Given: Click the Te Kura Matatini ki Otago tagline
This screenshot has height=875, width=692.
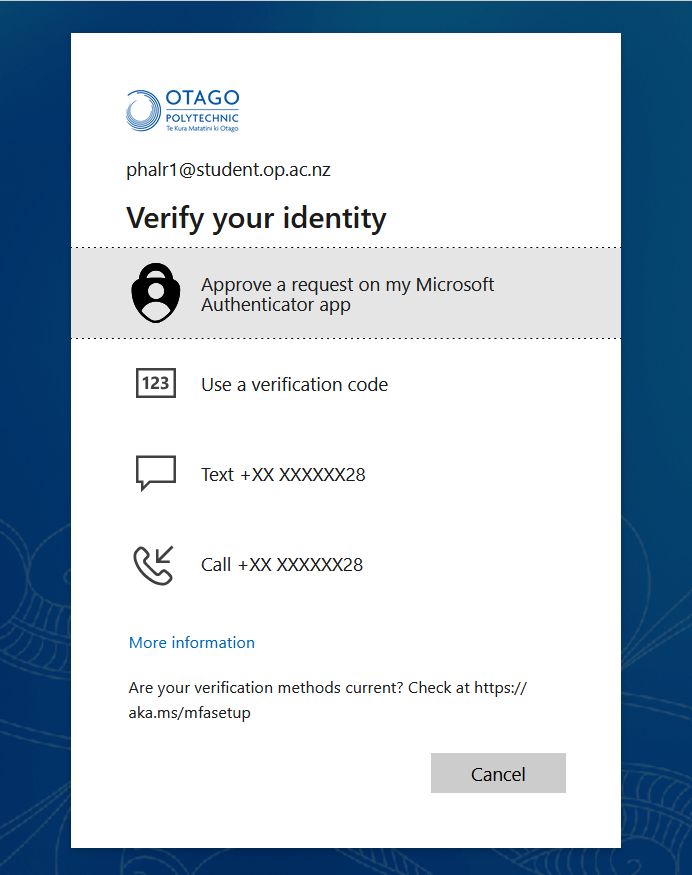Looking at the screenshot, I should [x=202, y=129].
